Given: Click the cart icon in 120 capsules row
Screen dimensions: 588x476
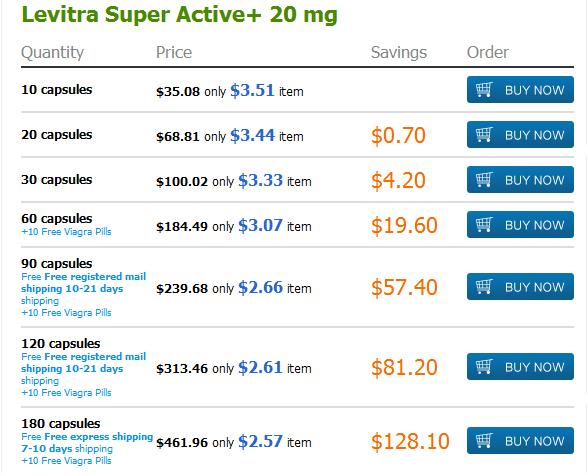Looking at the screenshot, I should (484, 366).
